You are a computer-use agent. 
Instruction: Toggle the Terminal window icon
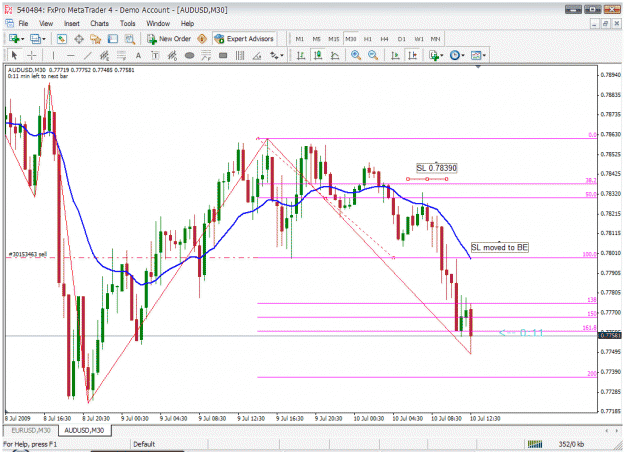[113, 39]
